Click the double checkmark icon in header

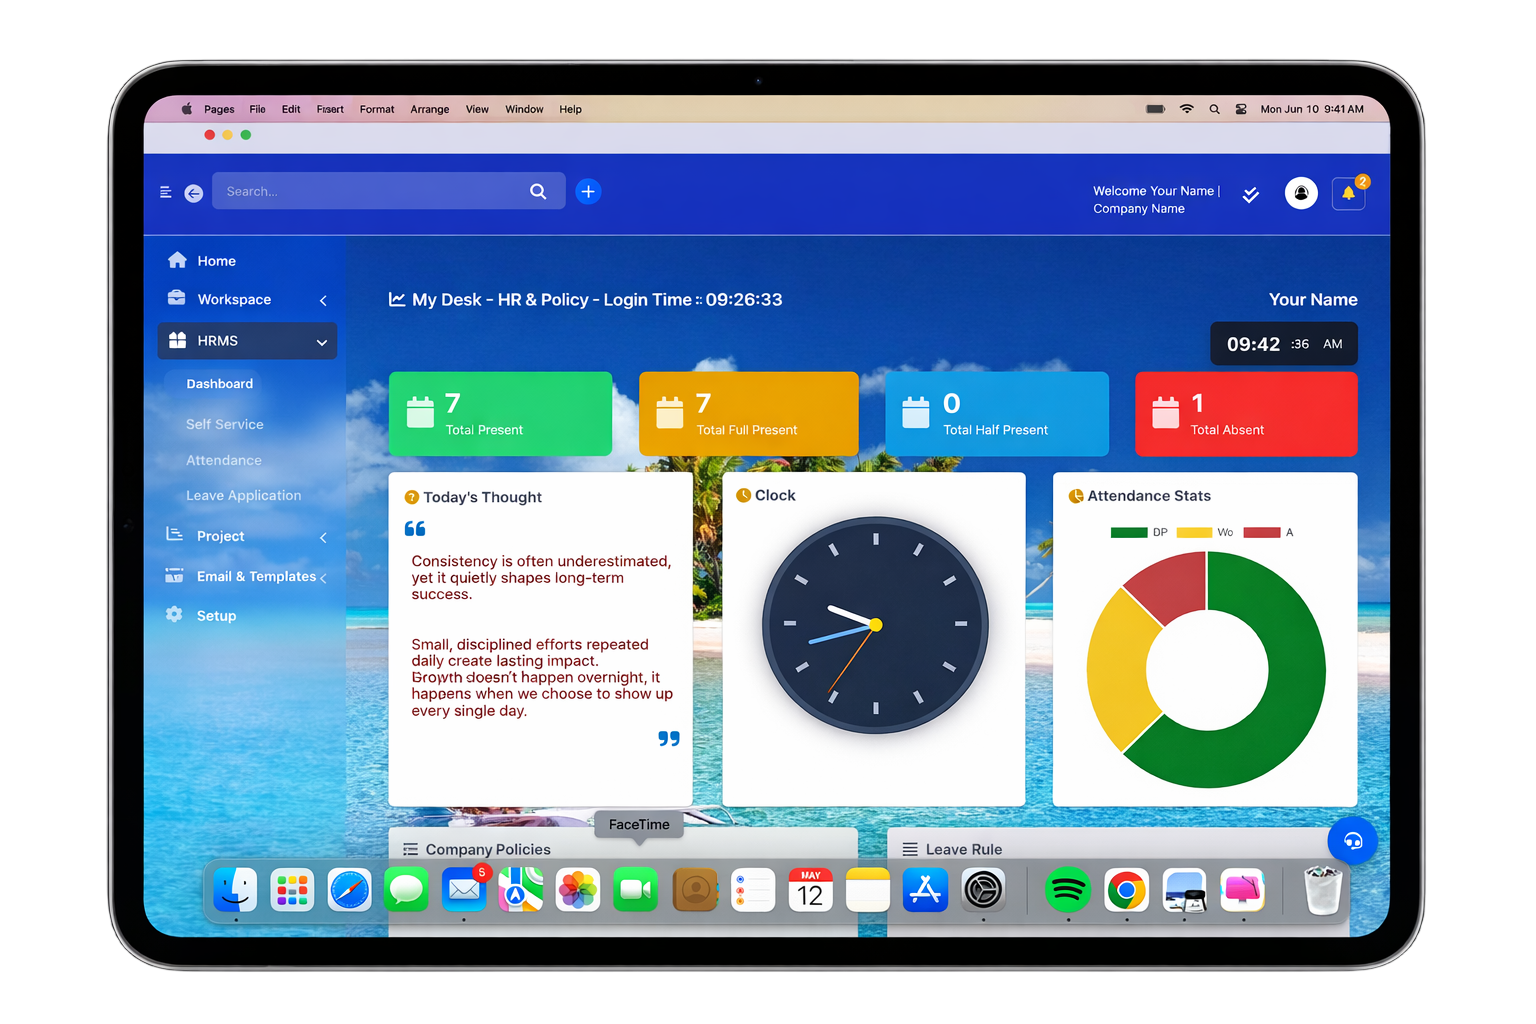pos(1250,194)
